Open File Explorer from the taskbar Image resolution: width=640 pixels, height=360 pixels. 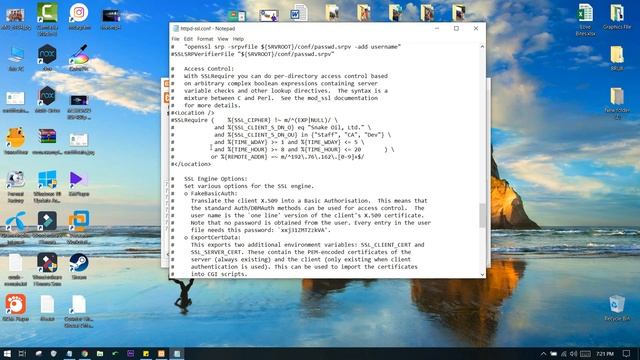coord(100,353)
